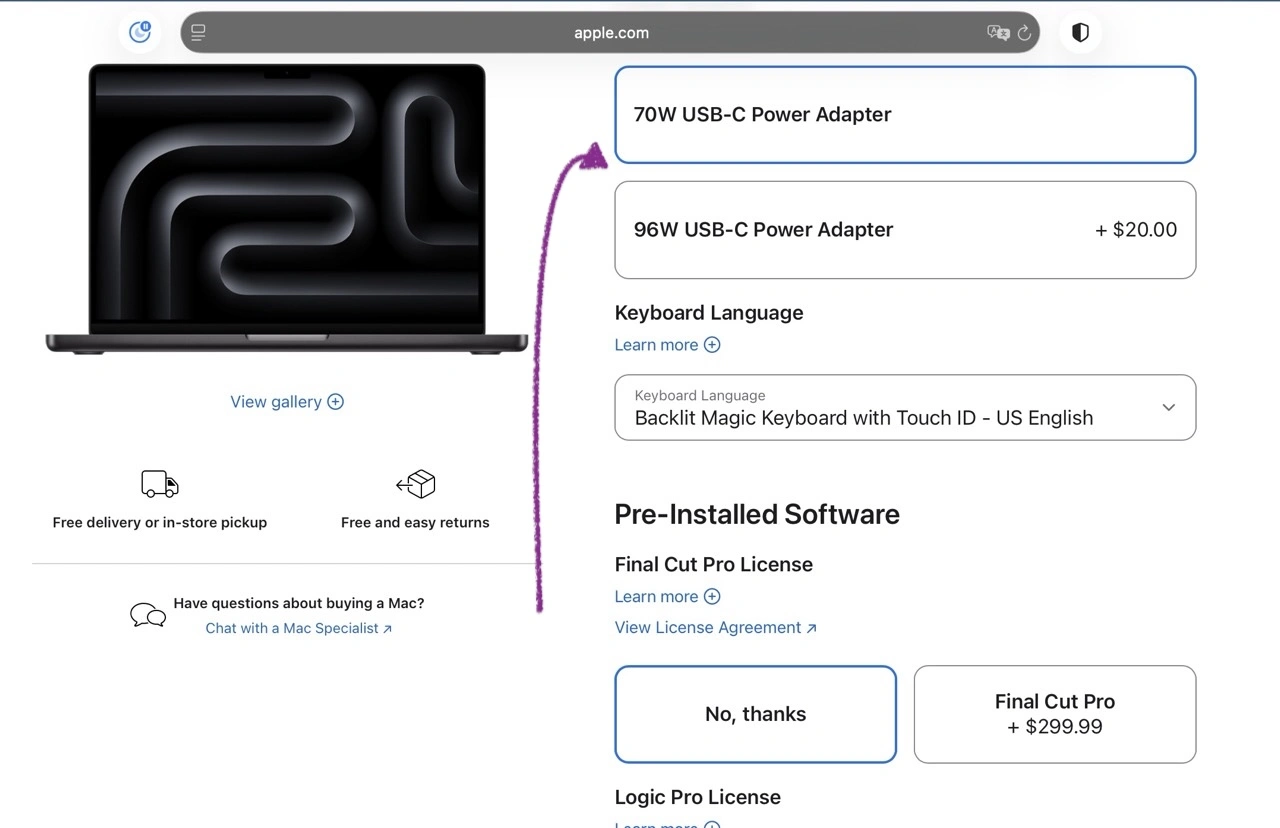Expand Learn more under Final Cut Pro License
The image size is (1280, 828).
click(x=667, y=597)
